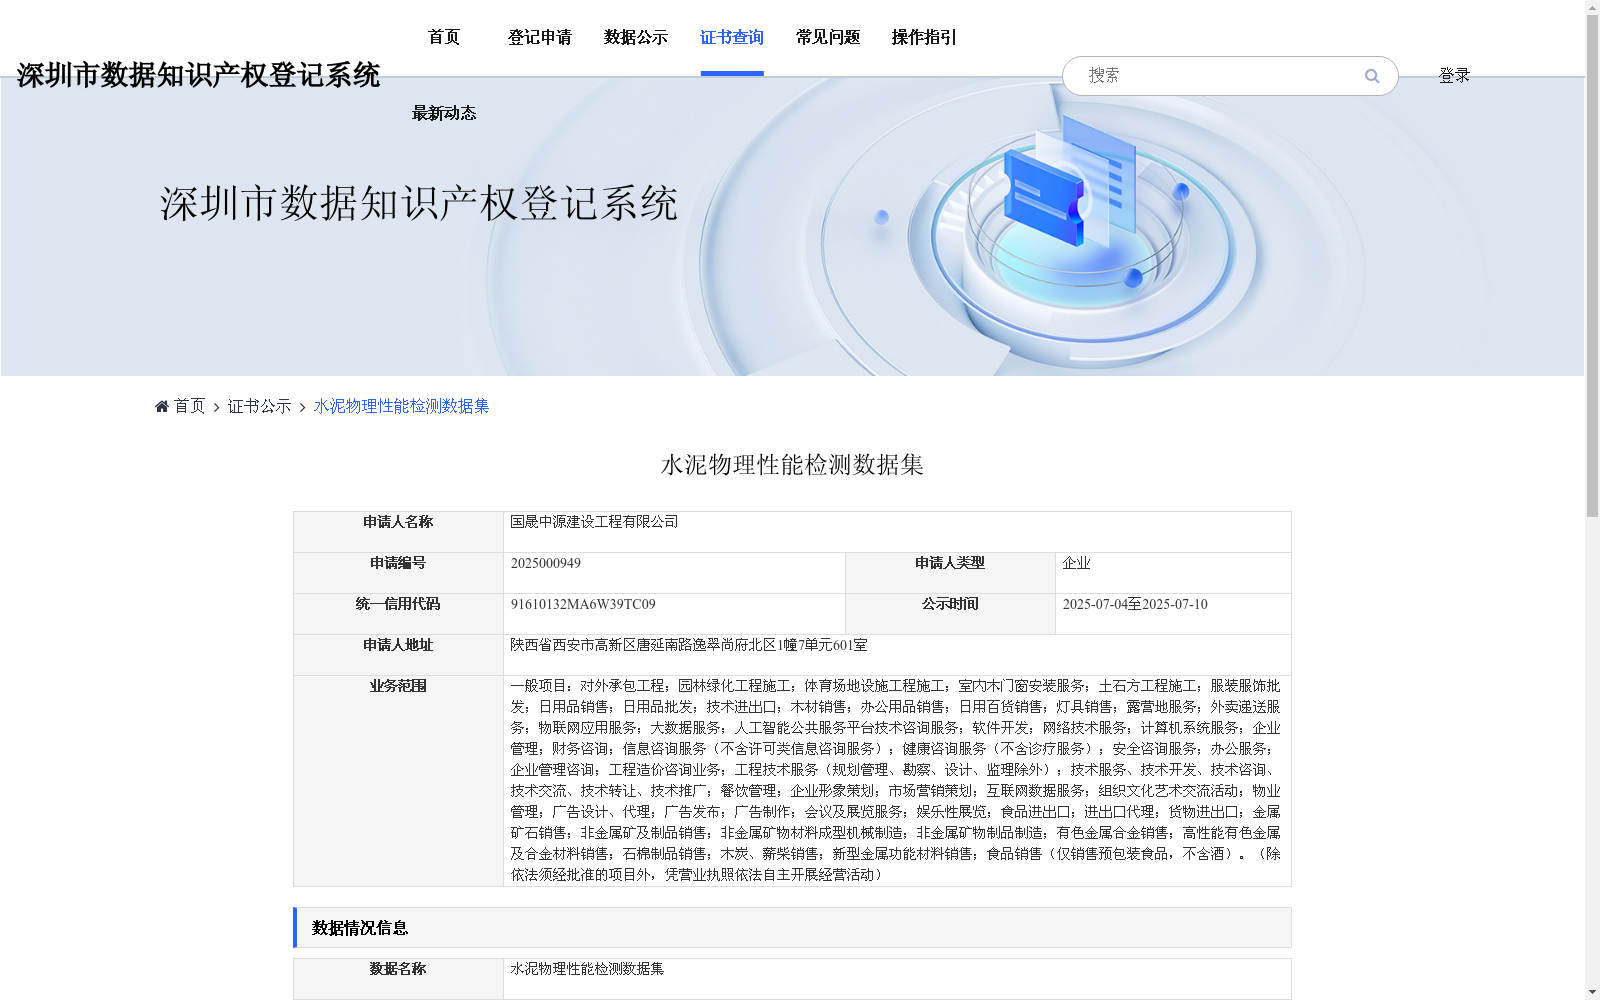
Task: Click the scrollbar down arrow
Action: pos(1592,991)
